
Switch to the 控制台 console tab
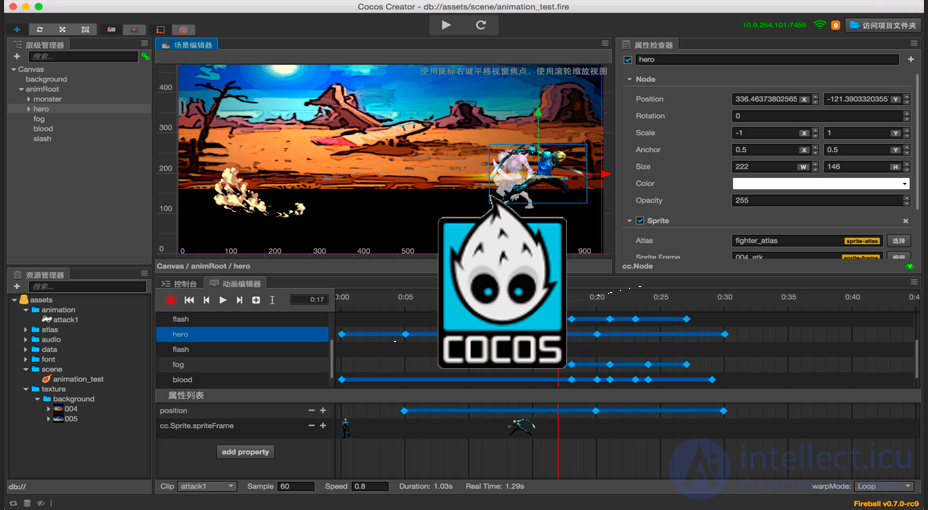pos(179,284)
